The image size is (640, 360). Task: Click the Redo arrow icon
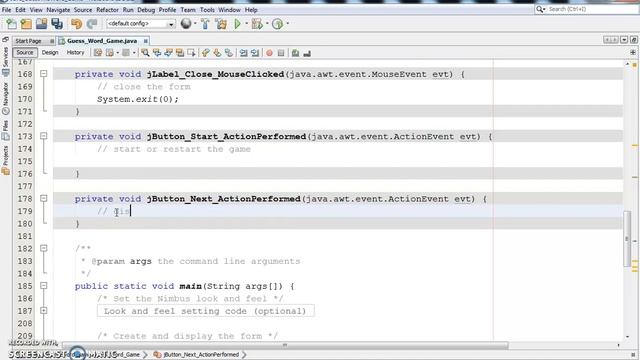pos(92,24)
